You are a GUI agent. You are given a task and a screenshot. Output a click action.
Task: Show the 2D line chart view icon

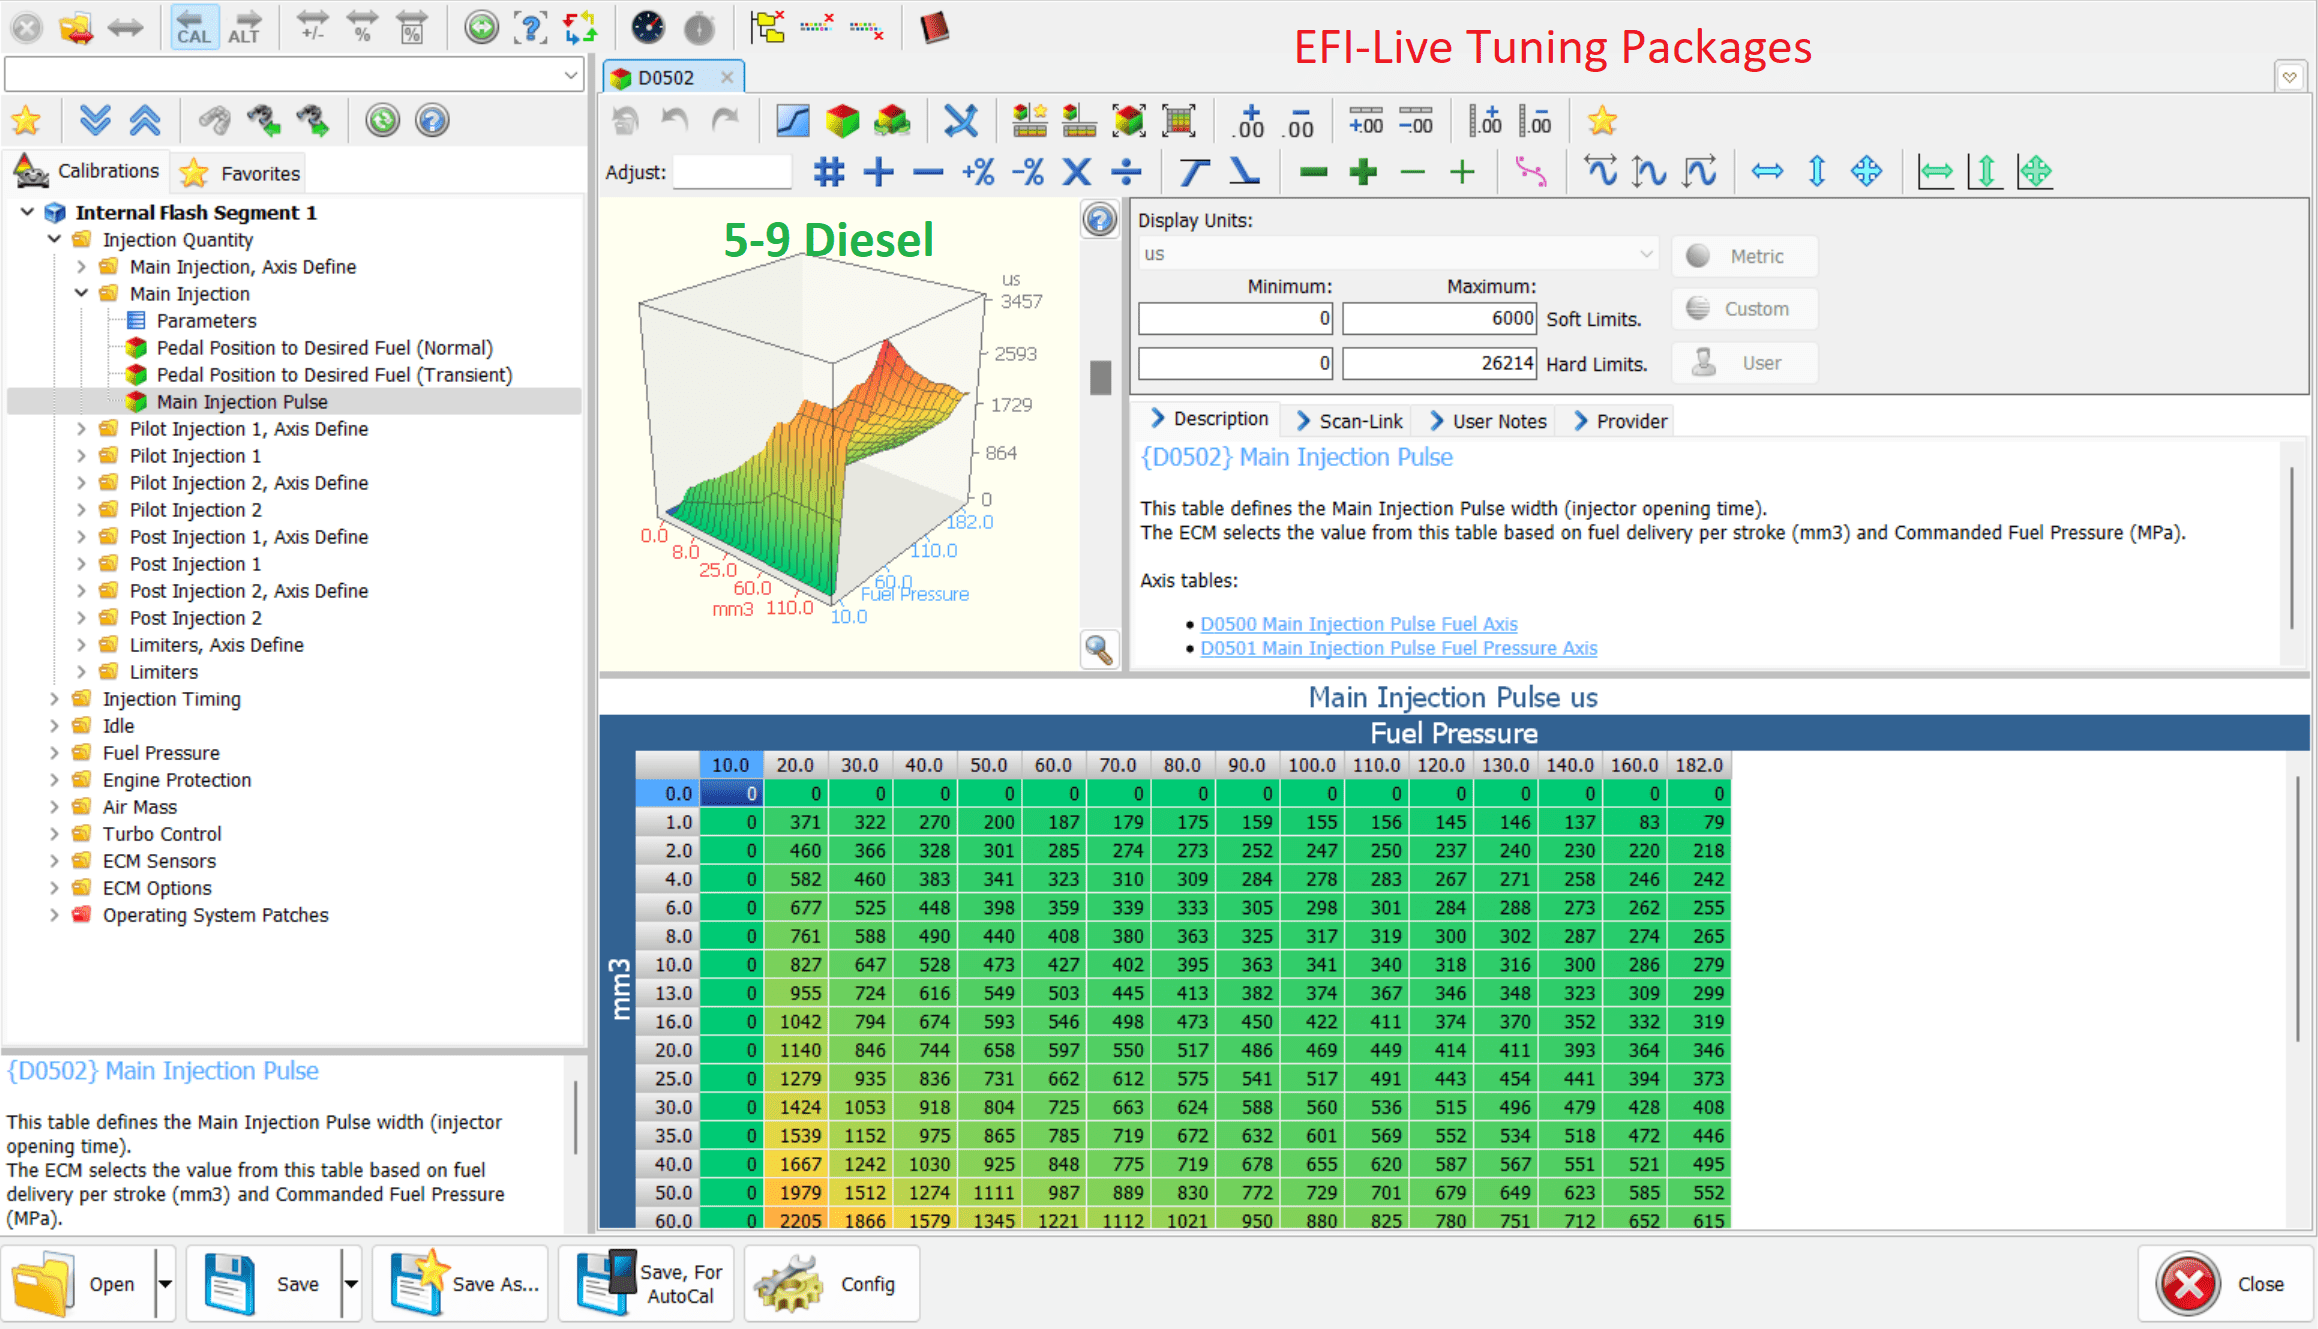[x=792, y=121]
